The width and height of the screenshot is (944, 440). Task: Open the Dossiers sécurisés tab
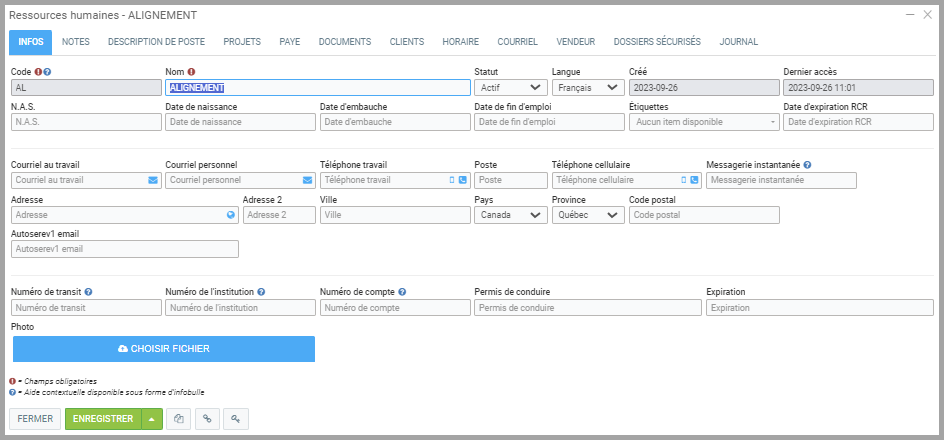coord(656,42)
